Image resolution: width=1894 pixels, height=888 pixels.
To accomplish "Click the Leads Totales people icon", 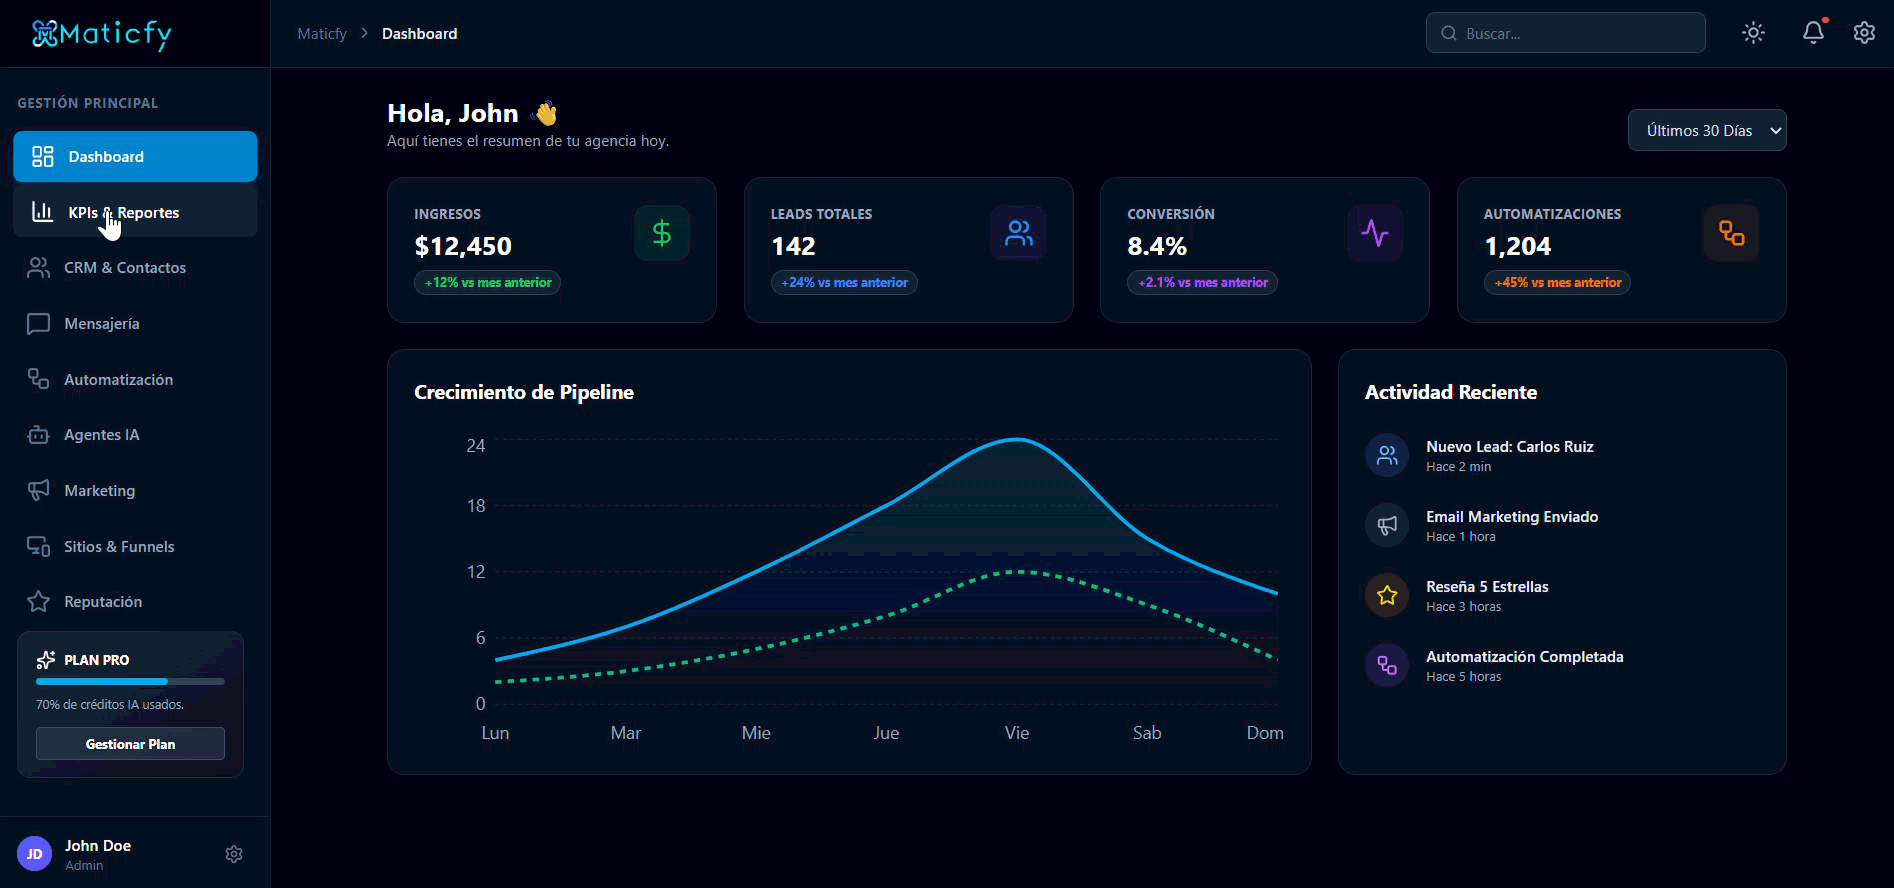I will pos(1019,233).
